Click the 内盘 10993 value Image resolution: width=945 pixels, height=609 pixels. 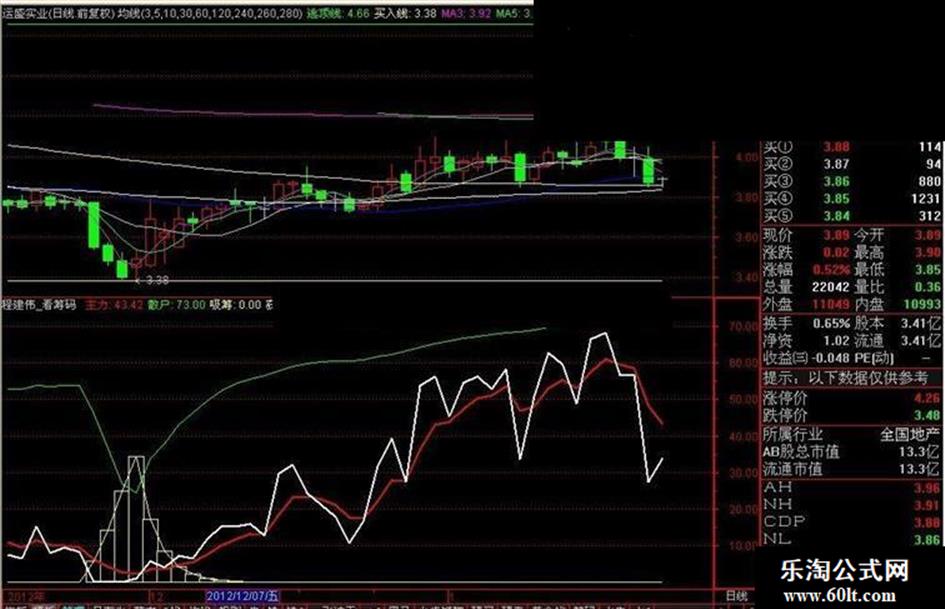pyautogui.click(x=922, y=304)
